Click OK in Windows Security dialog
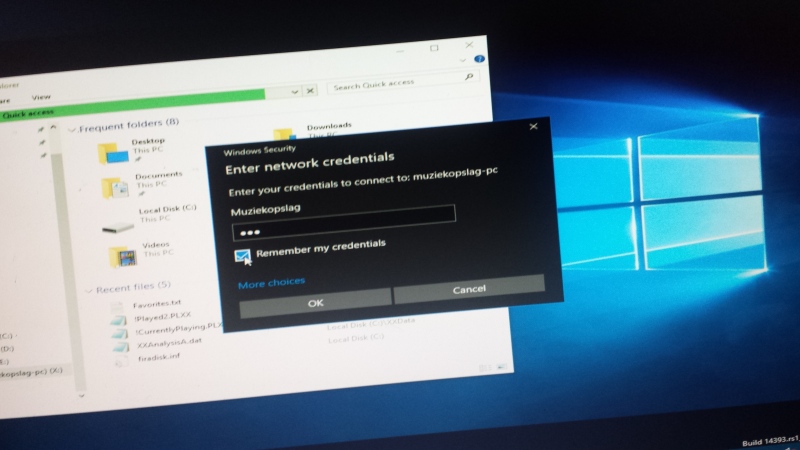This screenshot has width=800, height=450. point(315,303)
